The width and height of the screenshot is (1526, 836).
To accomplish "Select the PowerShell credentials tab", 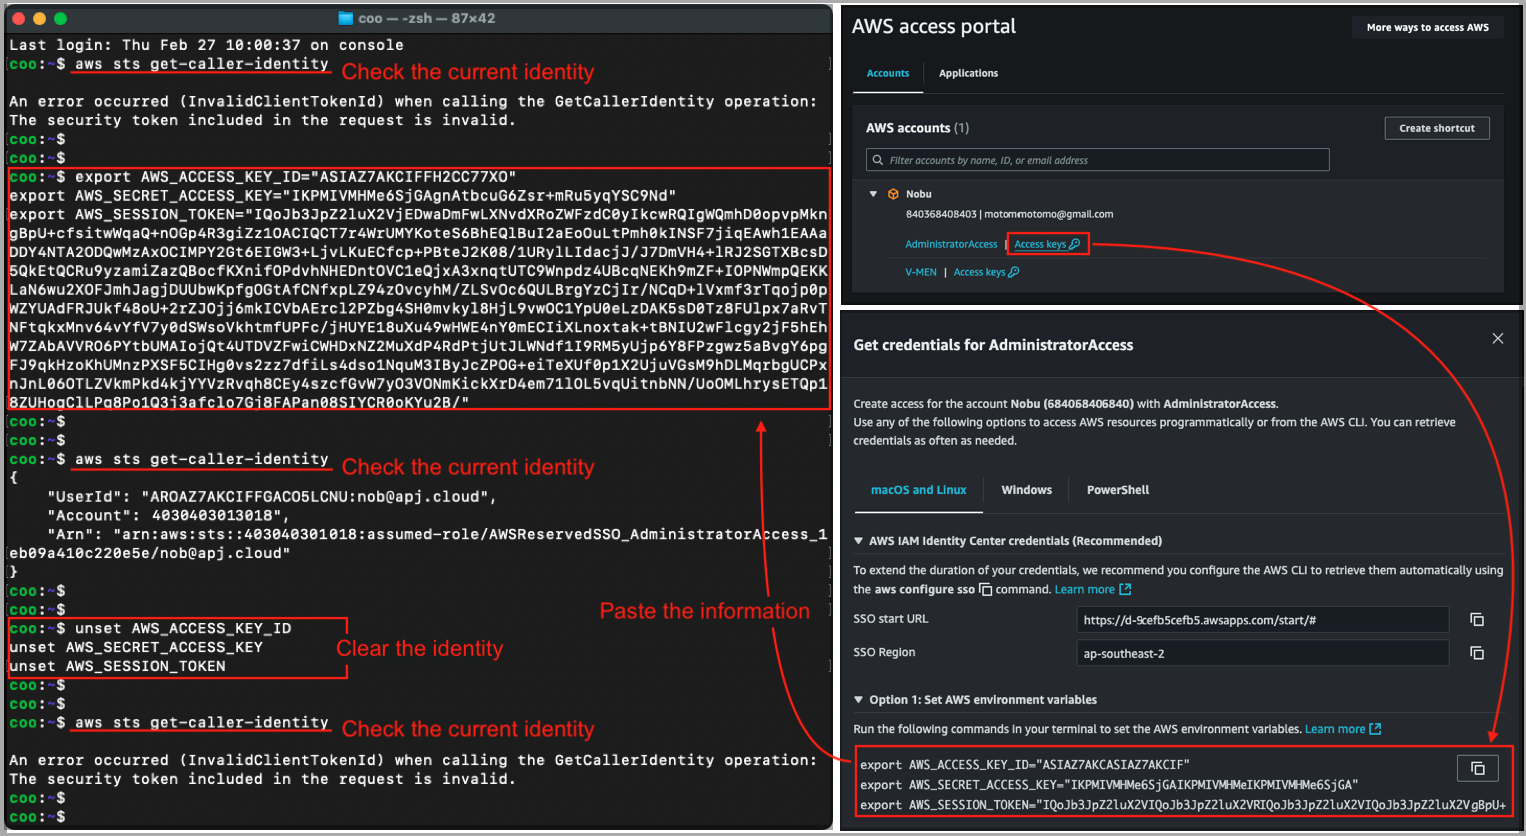I will pyautogui.click(x=1117, y=490).
